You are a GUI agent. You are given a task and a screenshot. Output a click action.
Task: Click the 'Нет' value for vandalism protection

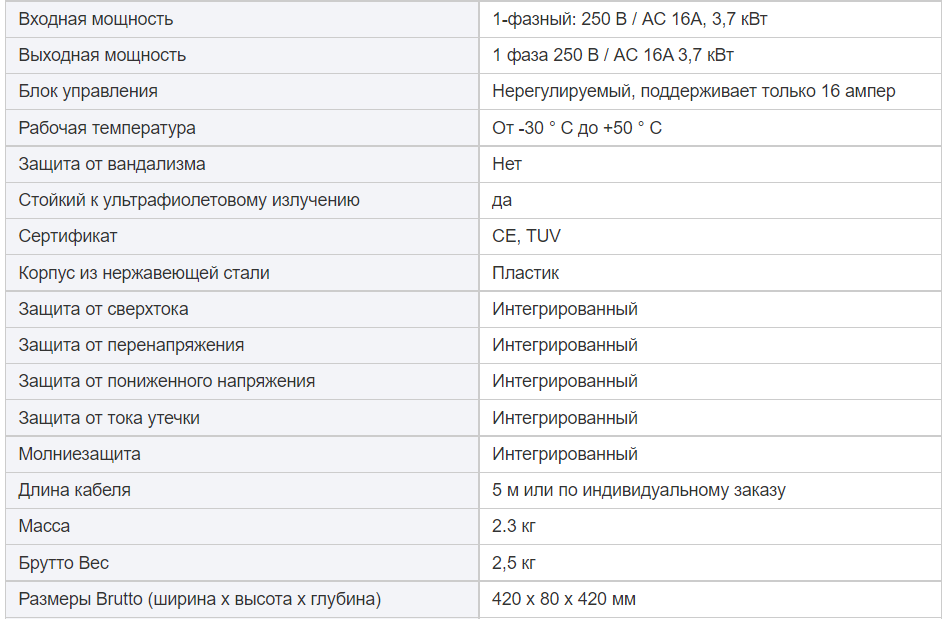[507, 164]
